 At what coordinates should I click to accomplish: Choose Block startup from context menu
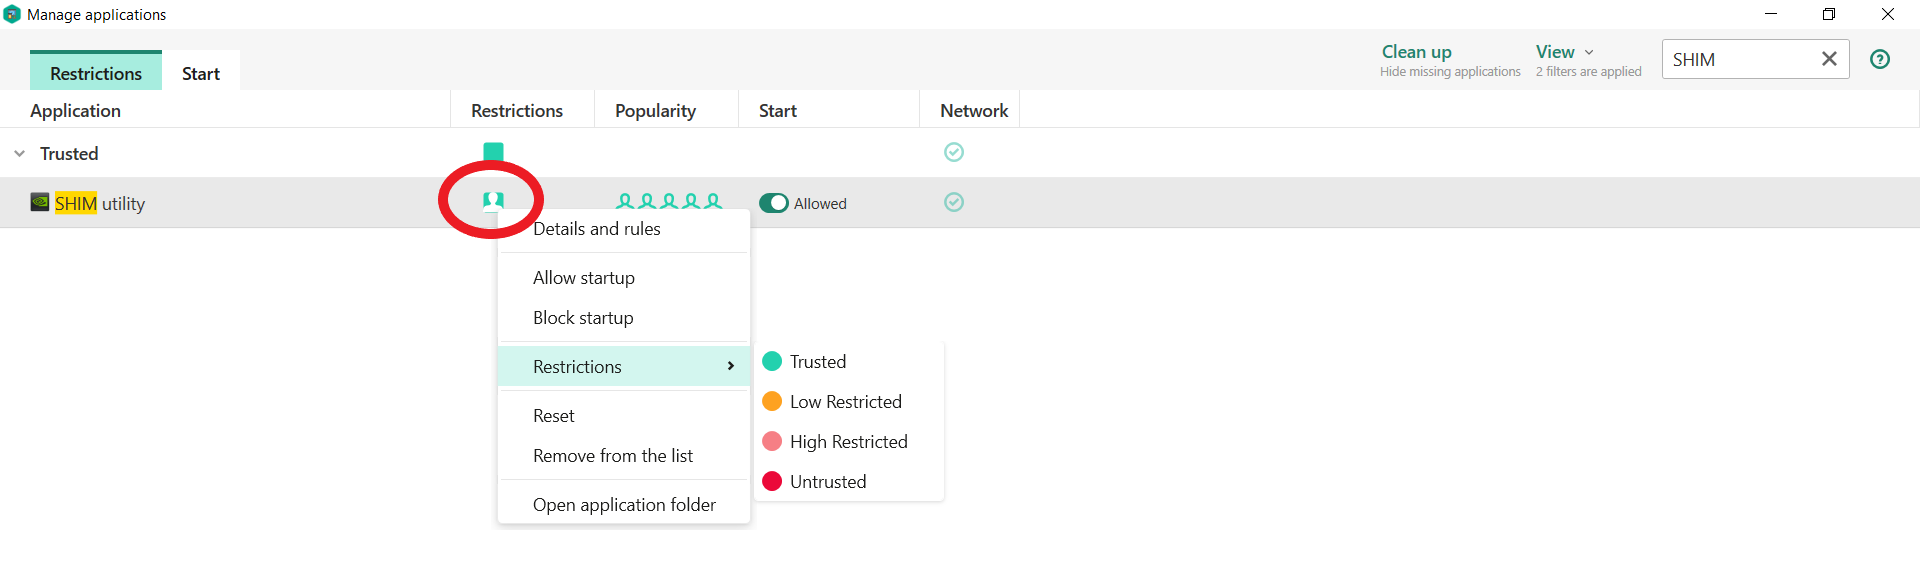click(x=583, y=318)
